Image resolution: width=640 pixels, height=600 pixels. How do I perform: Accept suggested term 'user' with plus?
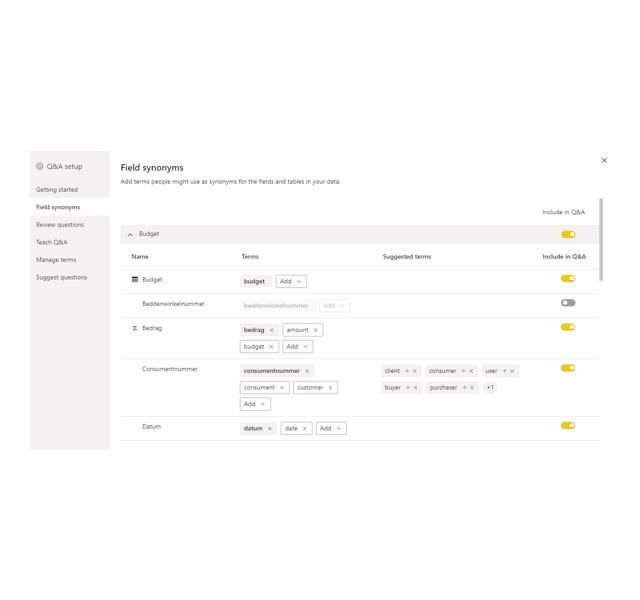pos(504,371)
